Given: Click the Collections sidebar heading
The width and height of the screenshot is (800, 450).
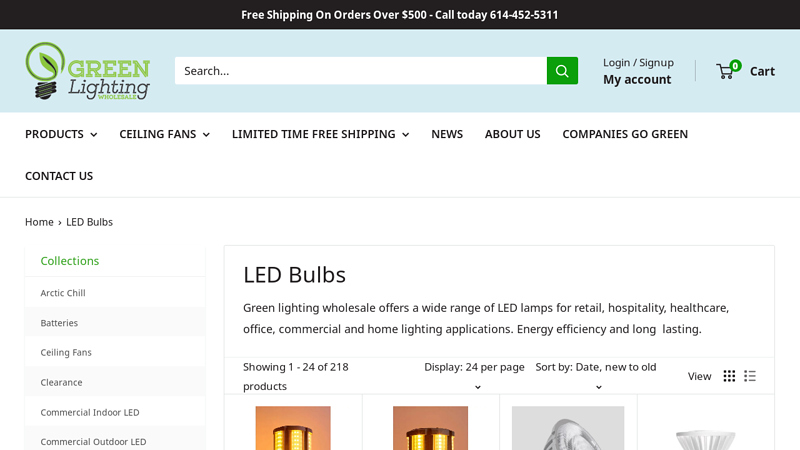Looking at the screenshot, I should click(x=70, y=261).
